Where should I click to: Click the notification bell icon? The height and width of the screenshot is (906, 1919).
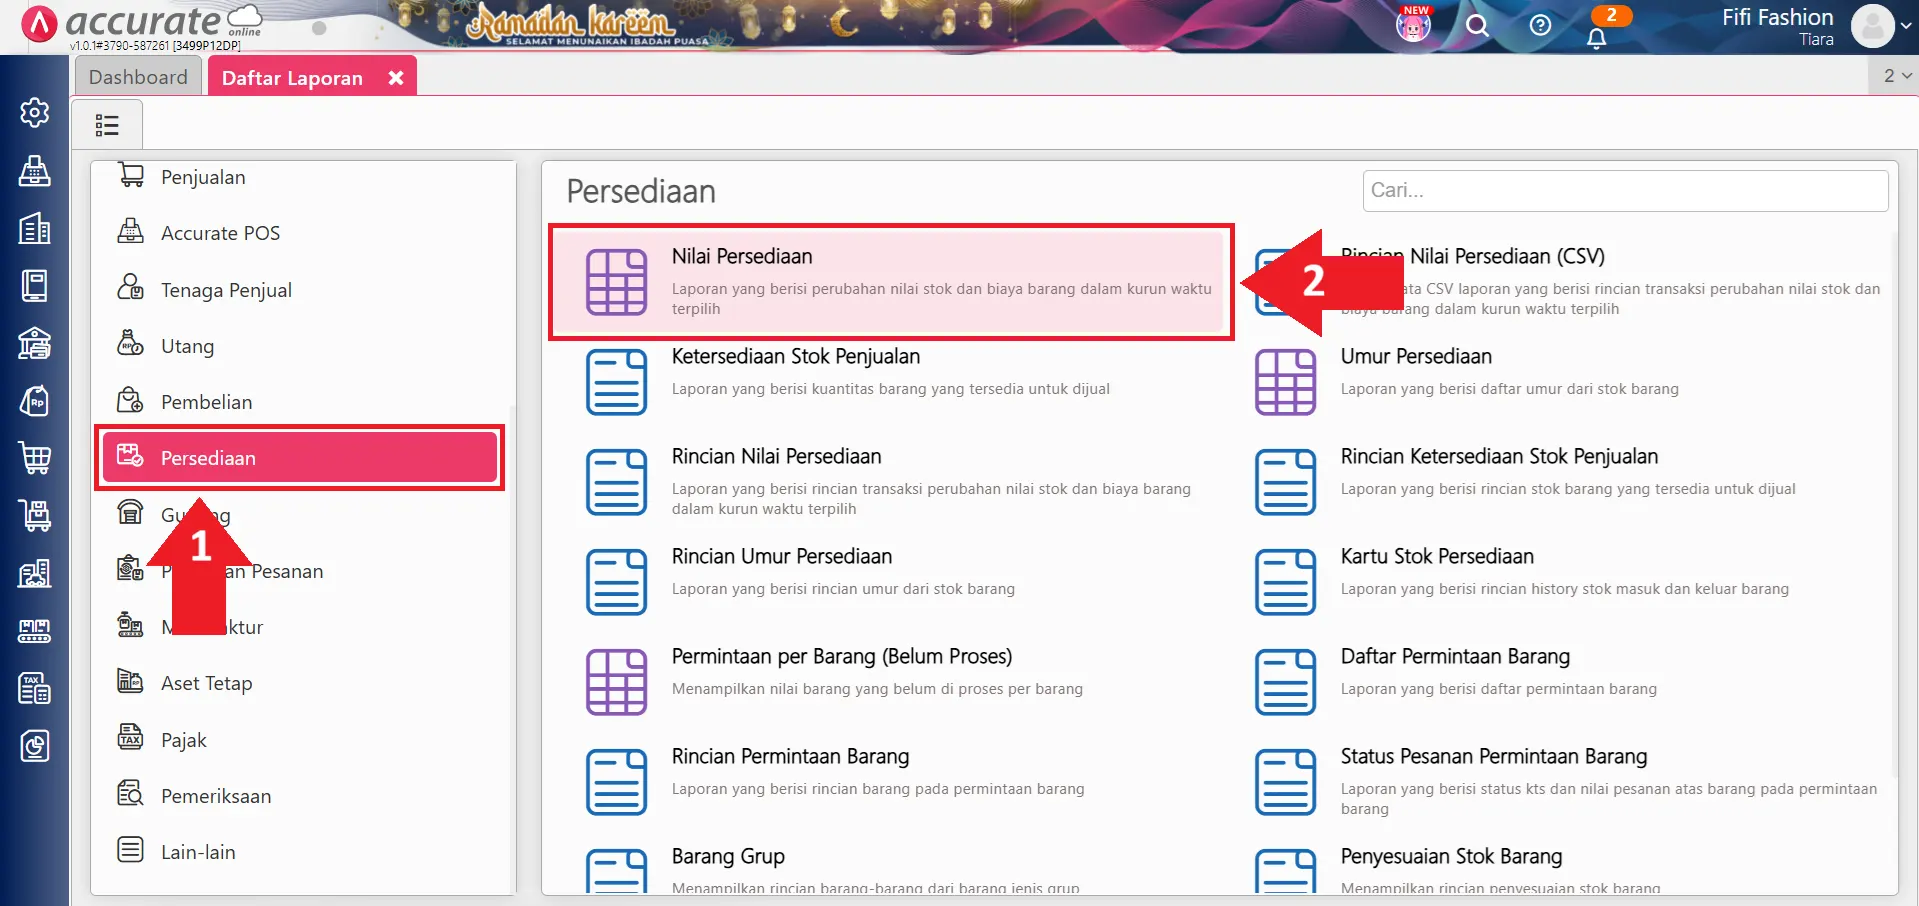click(1596, 38)
